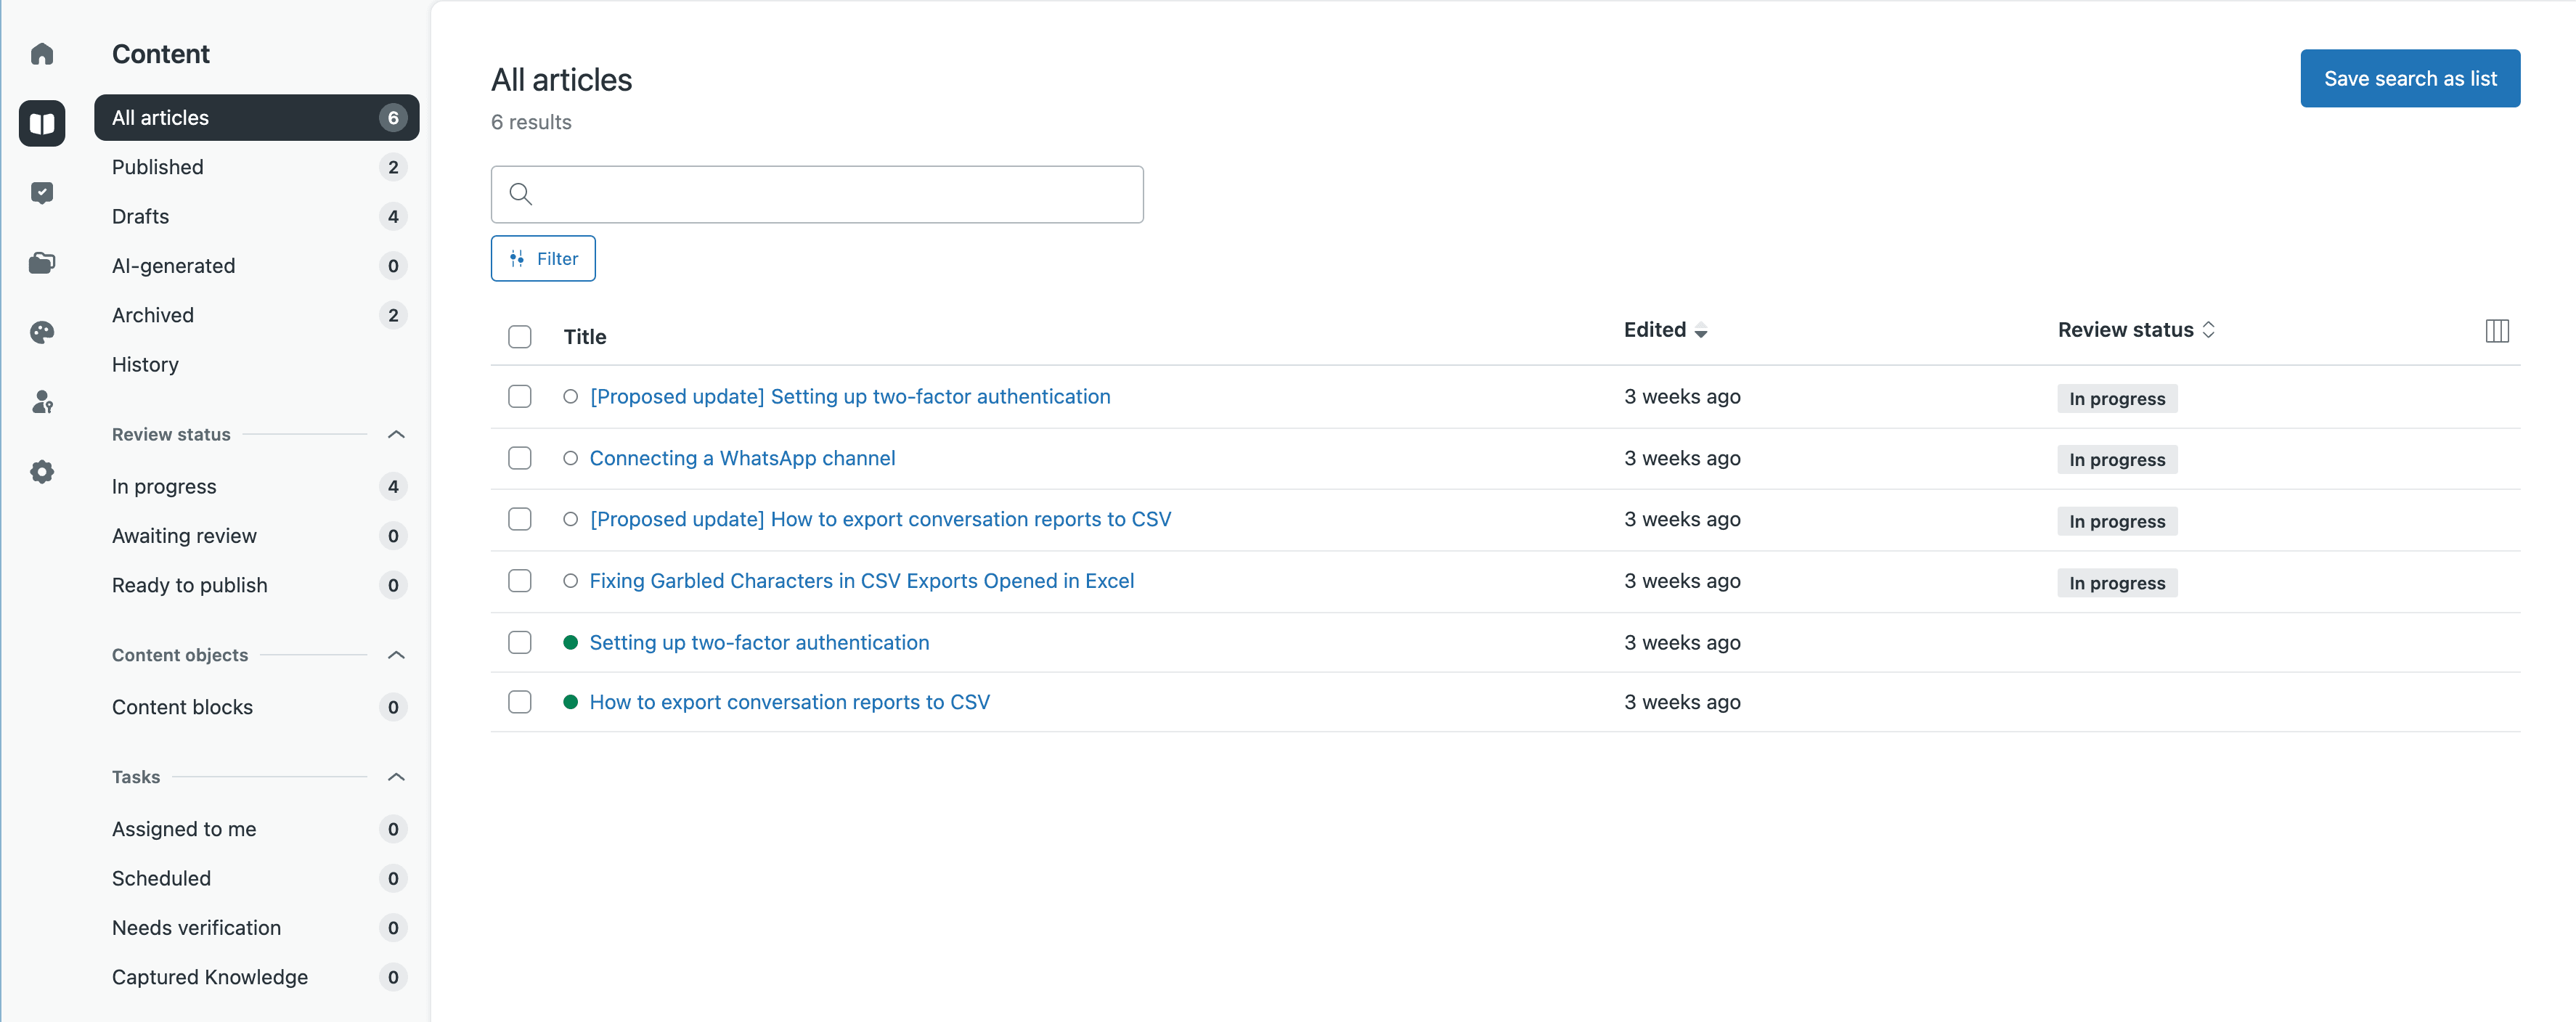Open Content blocks list
Image resolution: width=2576 pixels, height=1022 pixels.
tap(256, 707)
